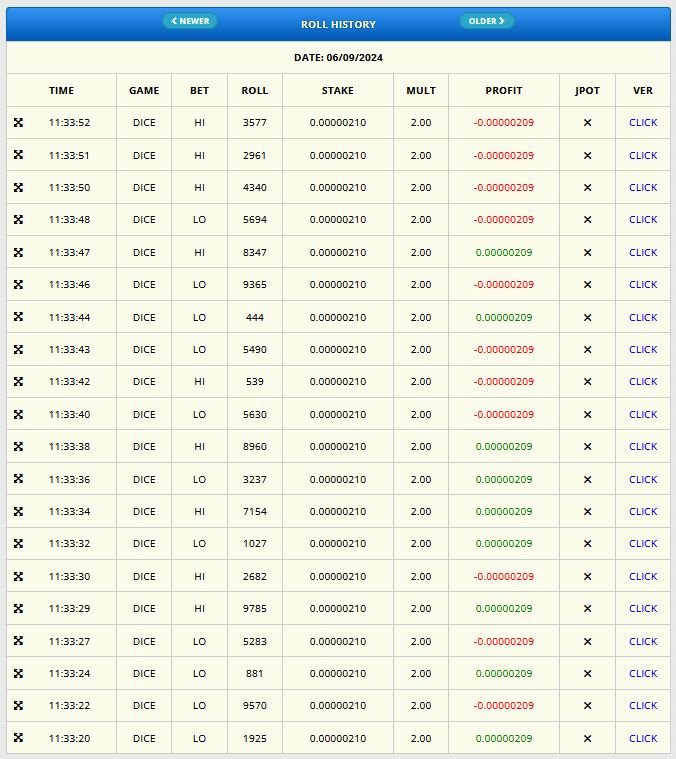Click the jackpot X mark for roll 3577
676x759 pixels.
click(x=587, y=123)
